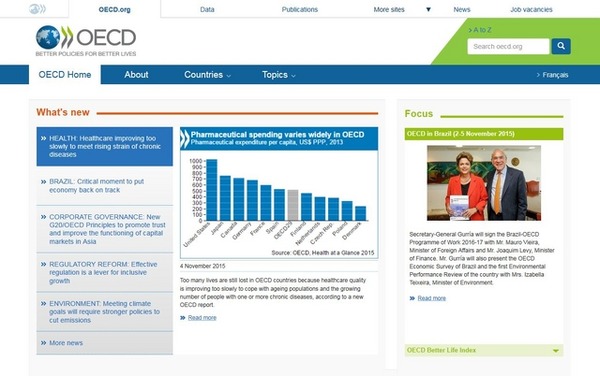Click Source: OECD, Health at a Glance 2015
This screenshot has width=600, height=376.
pyautogui.click(x=323, y=253)
